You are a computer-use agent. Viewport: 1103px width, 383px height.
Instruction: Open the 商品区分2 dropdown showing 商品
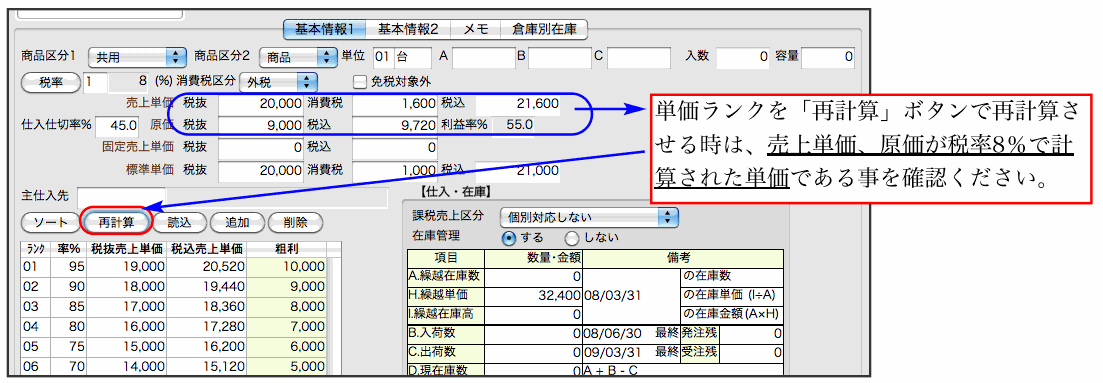coord(298,57)
